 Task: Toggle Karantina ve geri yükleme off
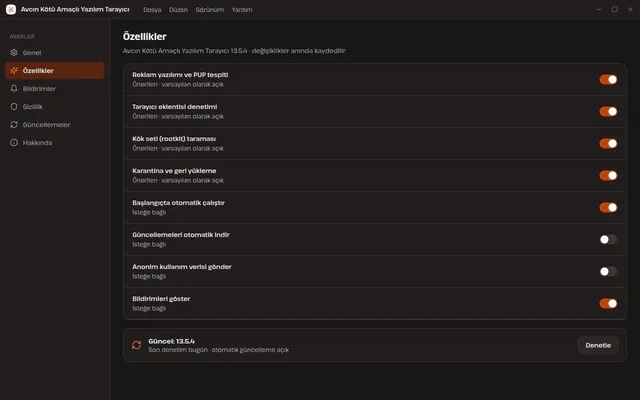pyautogui.click(x=608, y=176)
